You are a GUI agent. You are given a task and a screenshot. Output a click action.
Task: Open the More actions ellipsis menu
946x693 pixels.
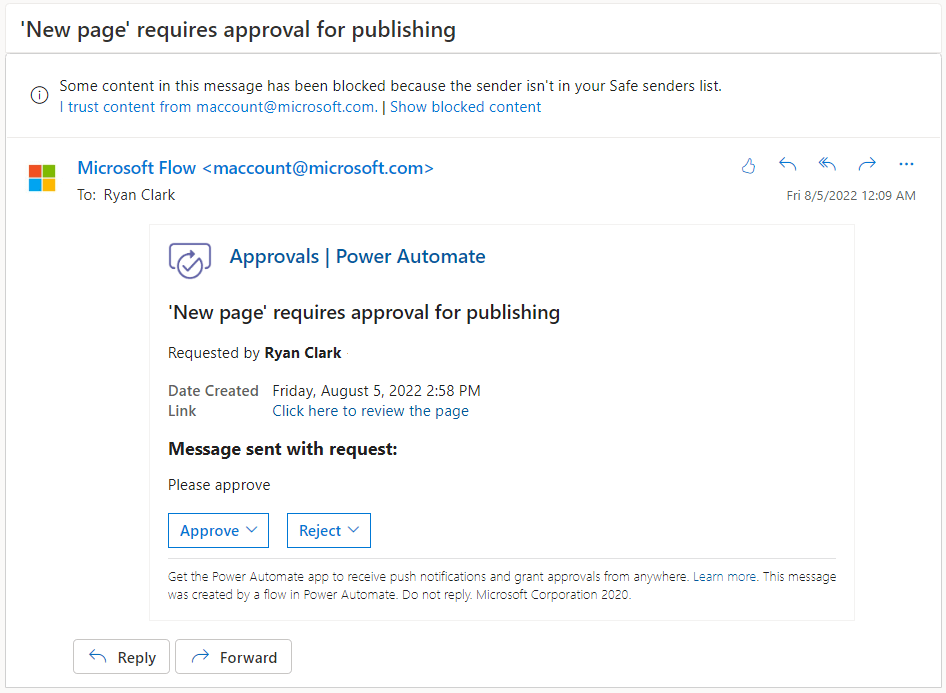tap(906, 164)
